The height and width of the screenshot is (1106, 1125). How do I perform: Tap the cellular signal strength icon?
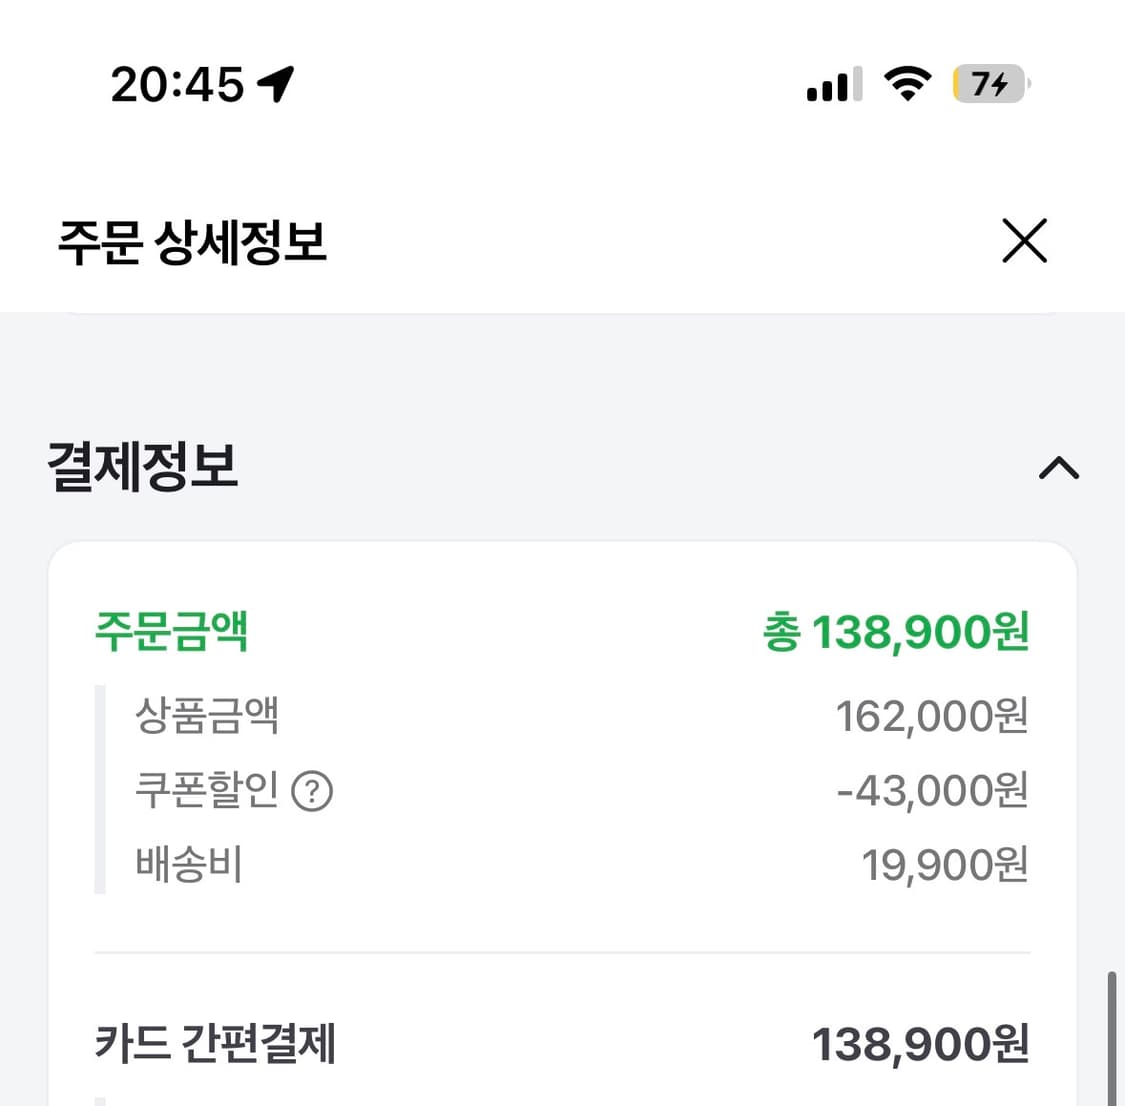coord(832,84)
